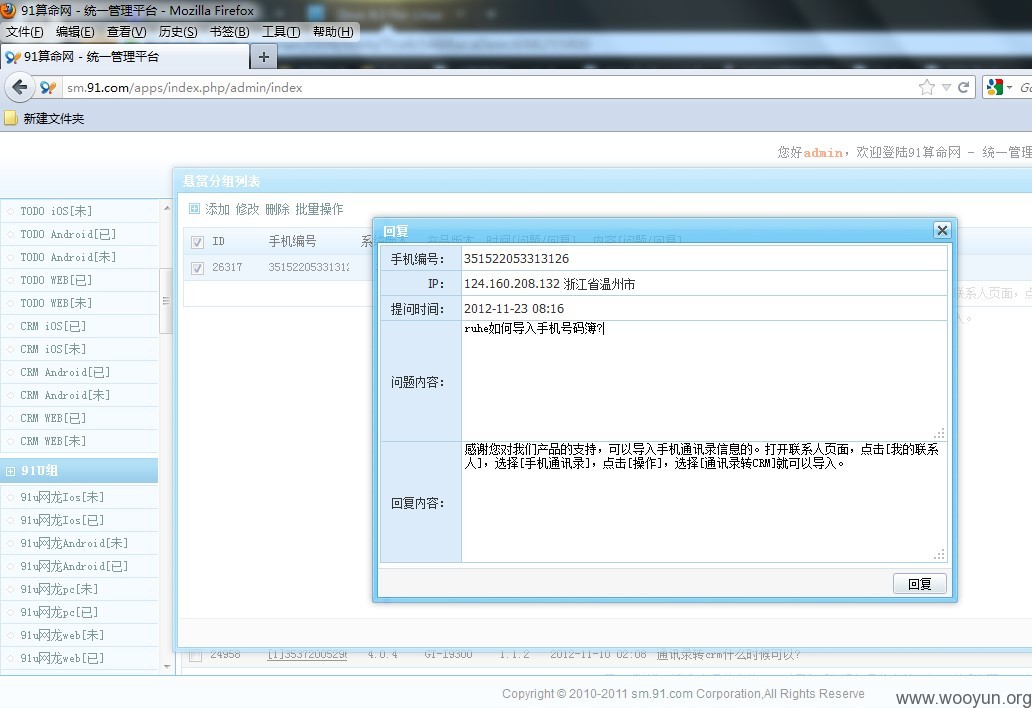The width and height of the screenshot is (1032, 708).
Task: Close the 回复 dialog with the X
Action: pyautogui.click(x=942, y=230)
